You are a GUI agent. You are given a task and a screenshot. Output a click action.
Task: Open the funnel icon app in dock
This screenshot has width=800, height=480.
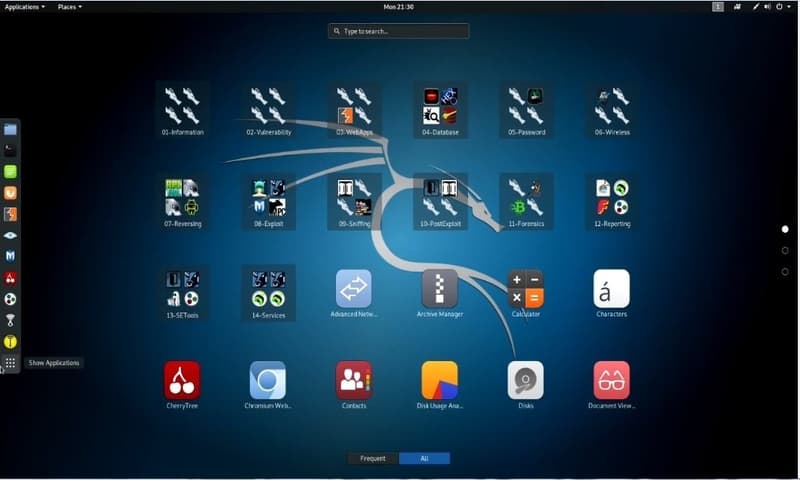pos(10,320)
